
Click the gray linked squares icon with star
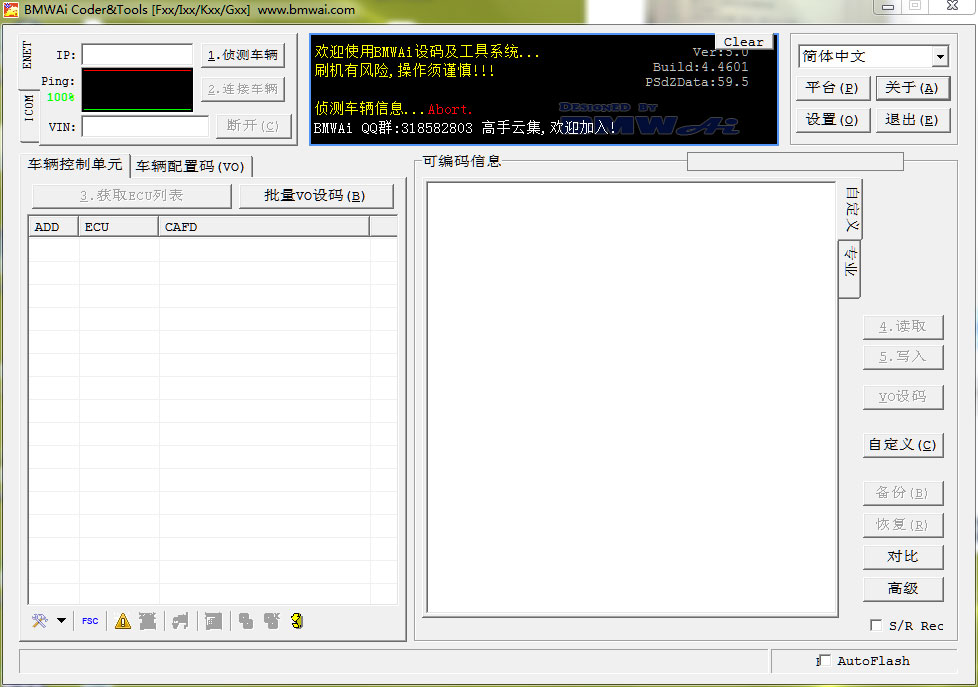[x=271, y=621]
